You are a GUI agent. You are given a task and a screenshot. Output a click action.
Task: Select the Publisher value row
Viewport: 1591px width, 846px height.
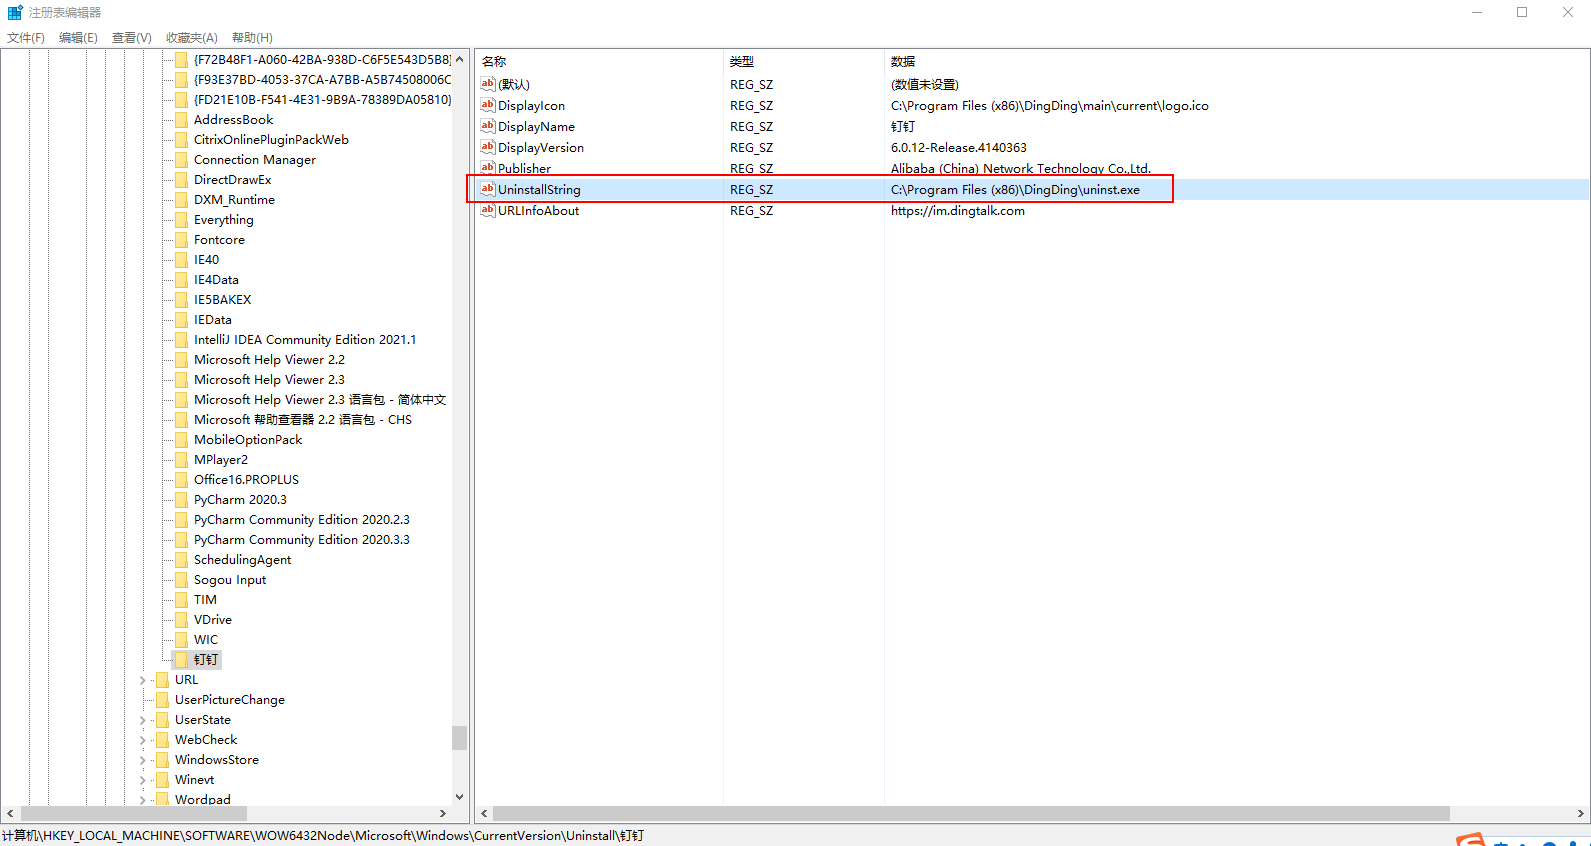coord(1032,168)
